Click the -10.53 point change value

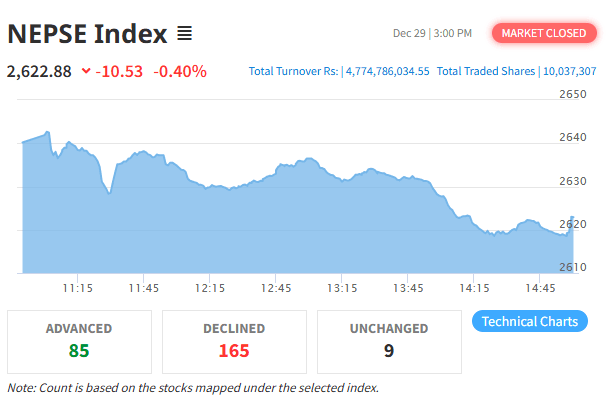[119, 71]
